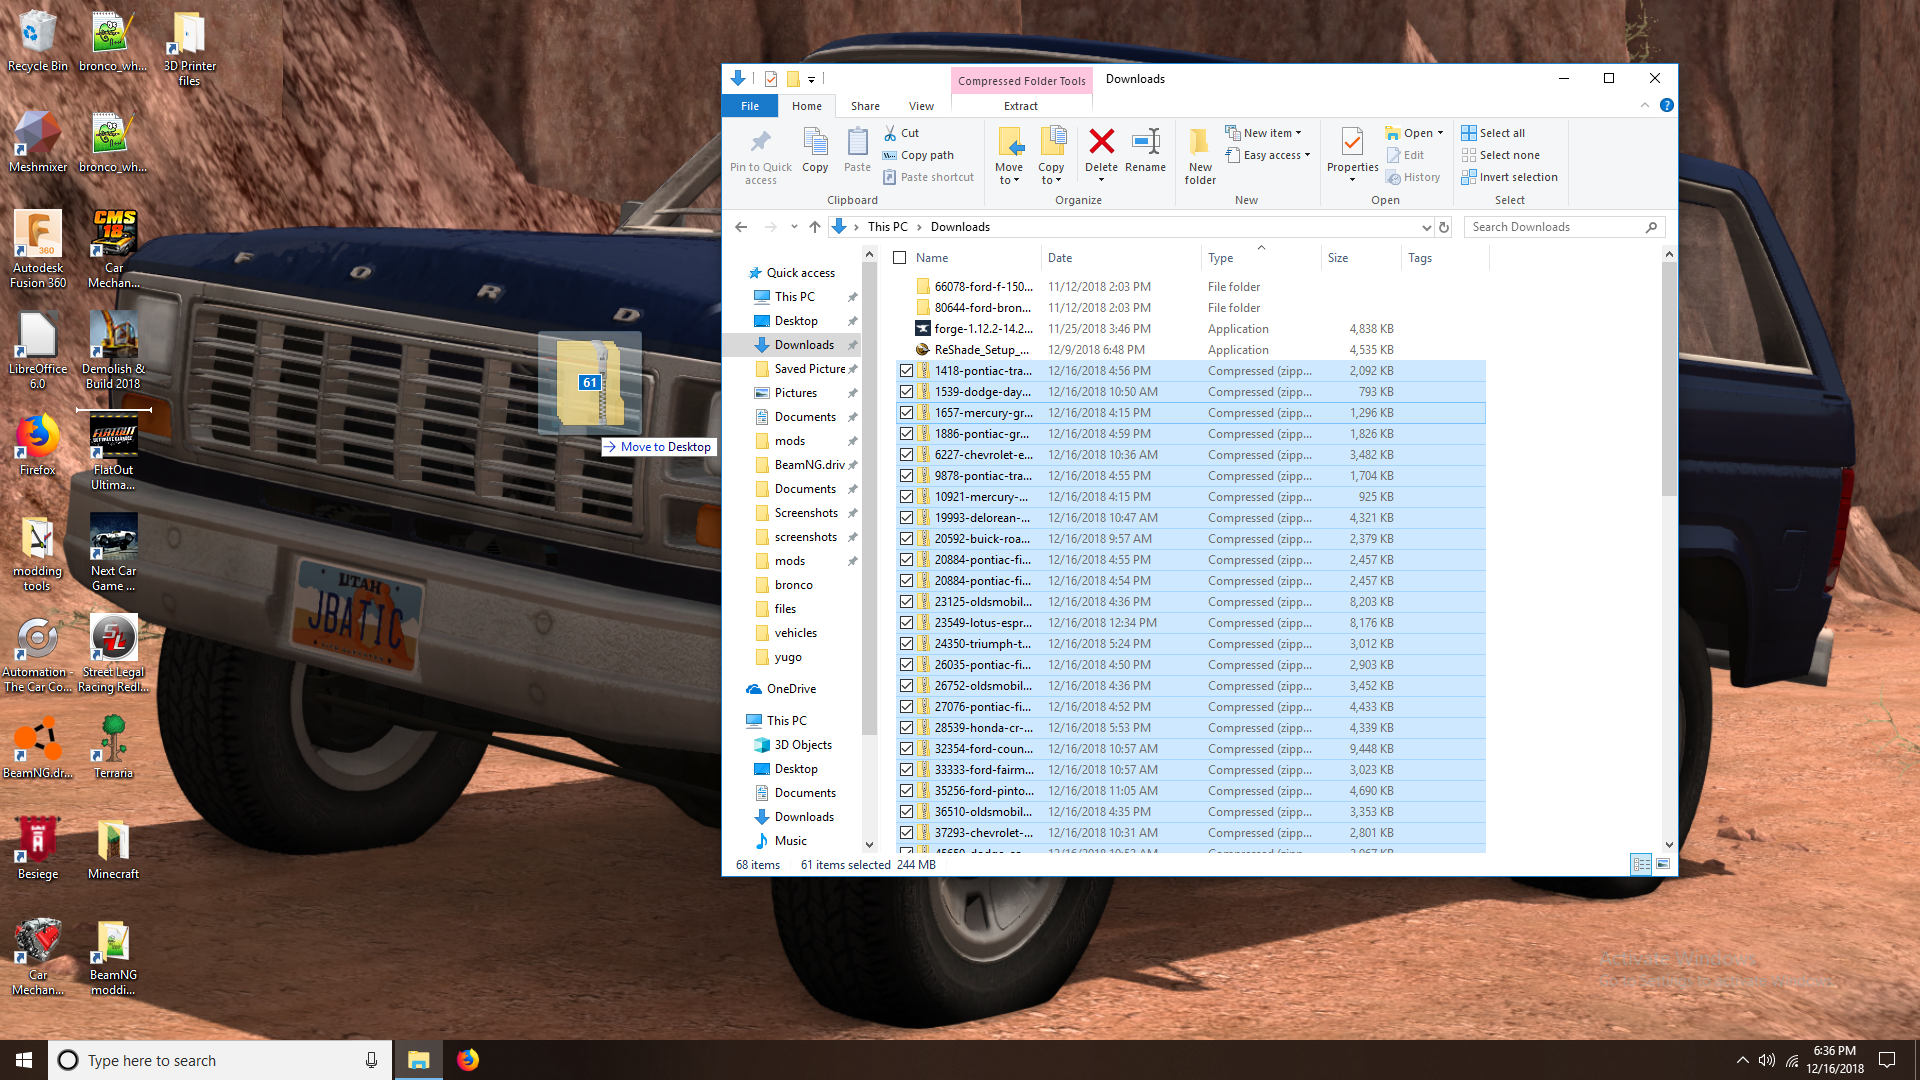Open Firefox from the taskbar
This screenshot has width=1920, height=1080.
tap(467, 1060)
